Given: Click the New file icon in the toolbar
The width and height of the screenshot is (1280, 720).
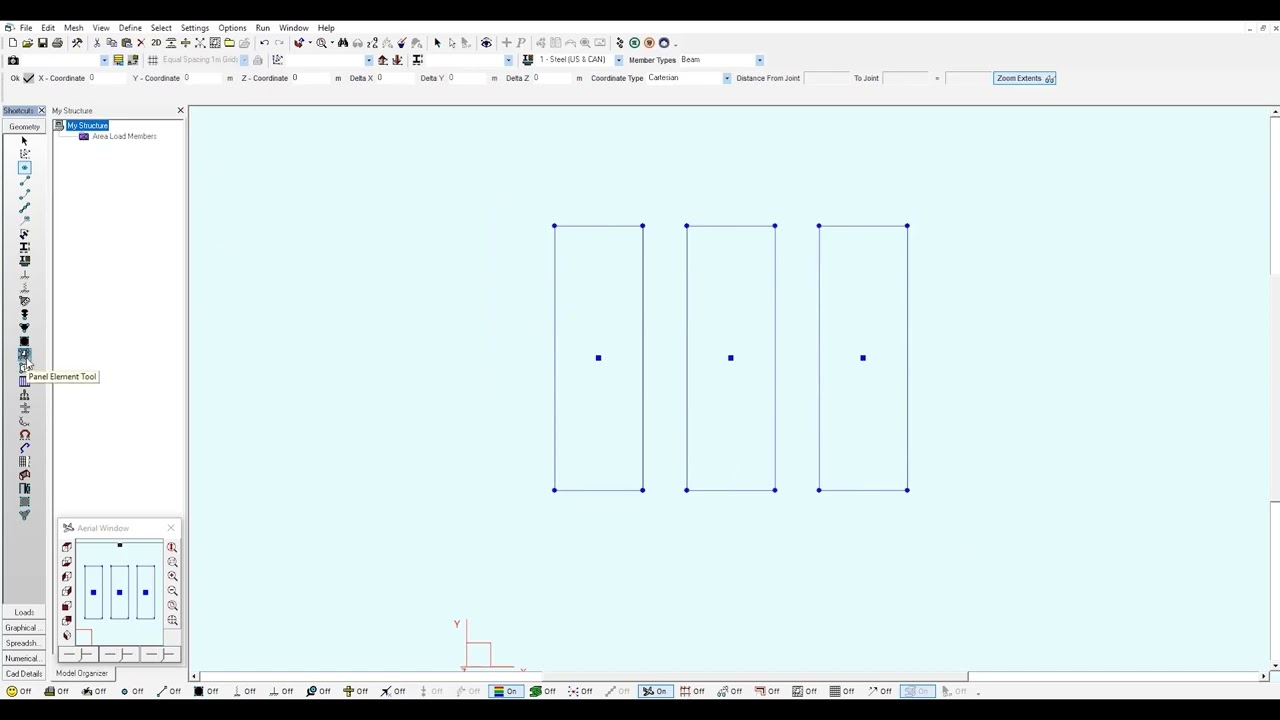Looking at the screenshot, I should (12, 43).
